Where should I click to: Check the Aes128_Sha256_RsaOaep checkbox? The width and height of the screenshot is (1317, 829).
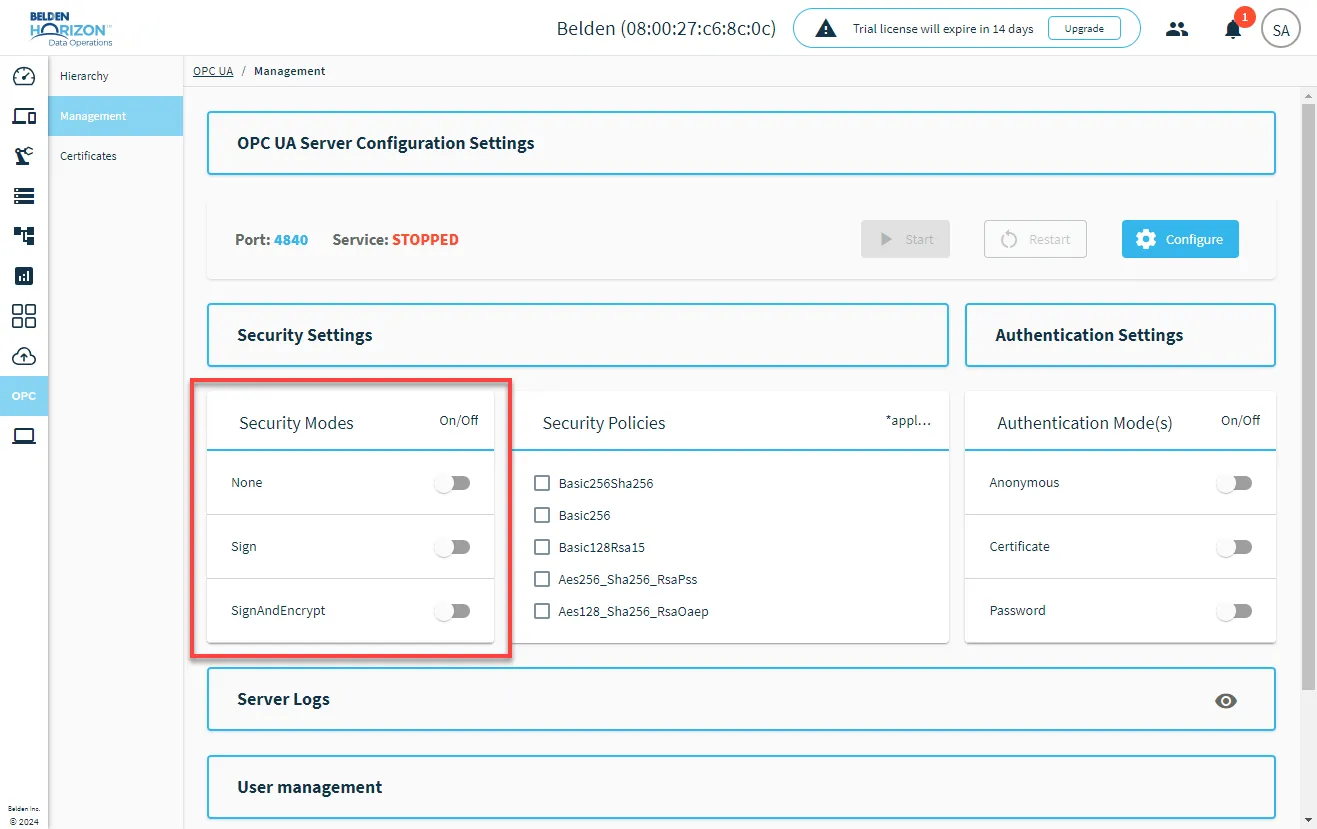(542, 611)
